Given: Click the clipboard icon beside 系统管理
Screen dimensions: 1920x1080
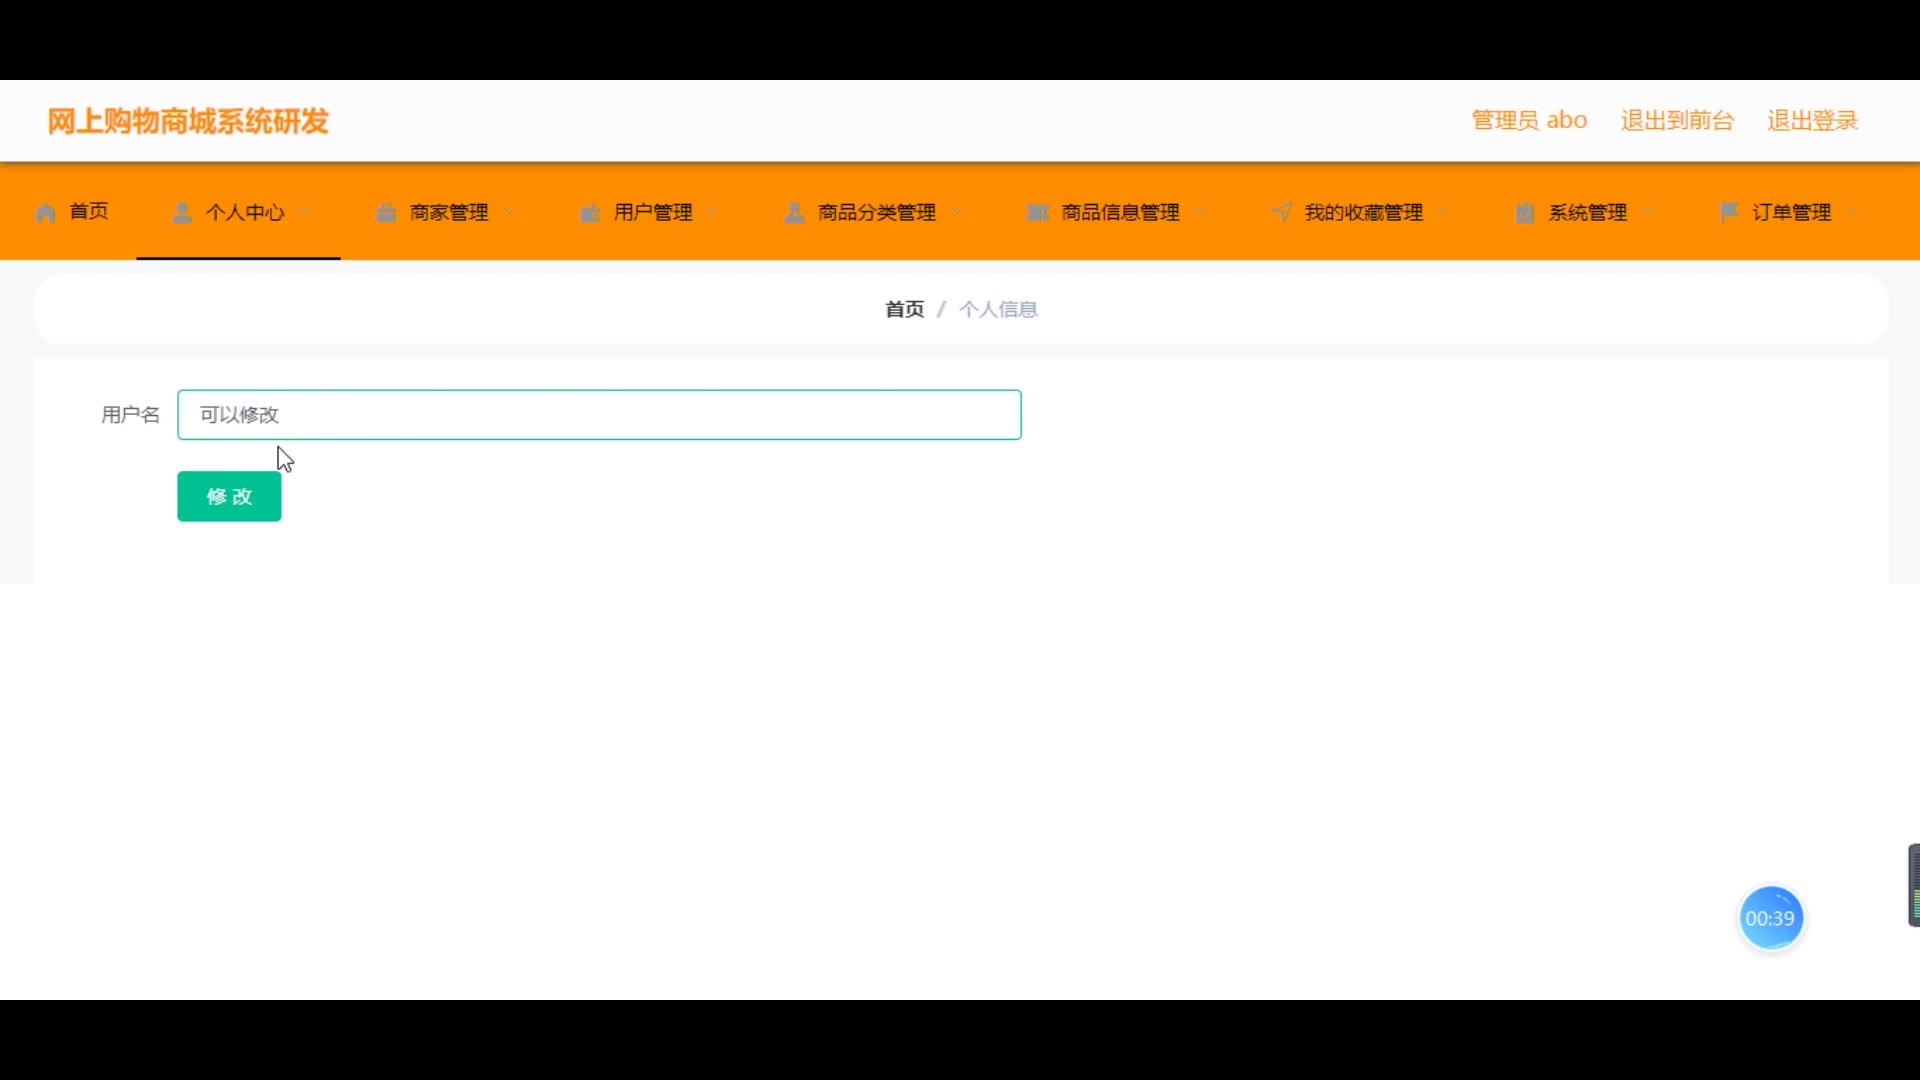Looking at the screenshot, I should [x=1525, y=213].
